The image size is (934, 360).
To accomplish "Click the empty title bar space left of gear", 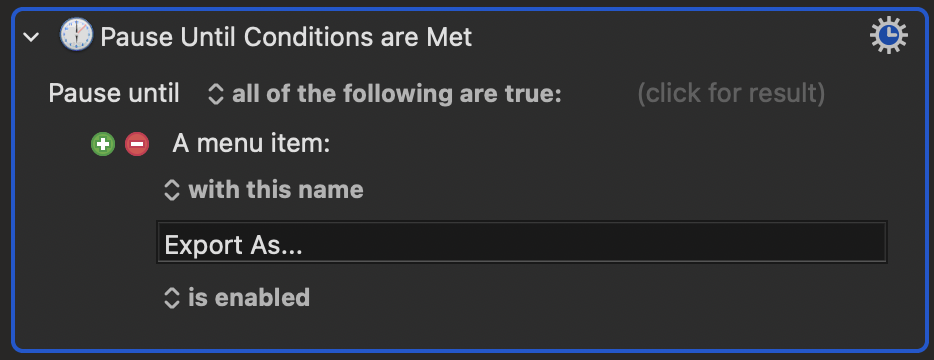I will 667,37.
